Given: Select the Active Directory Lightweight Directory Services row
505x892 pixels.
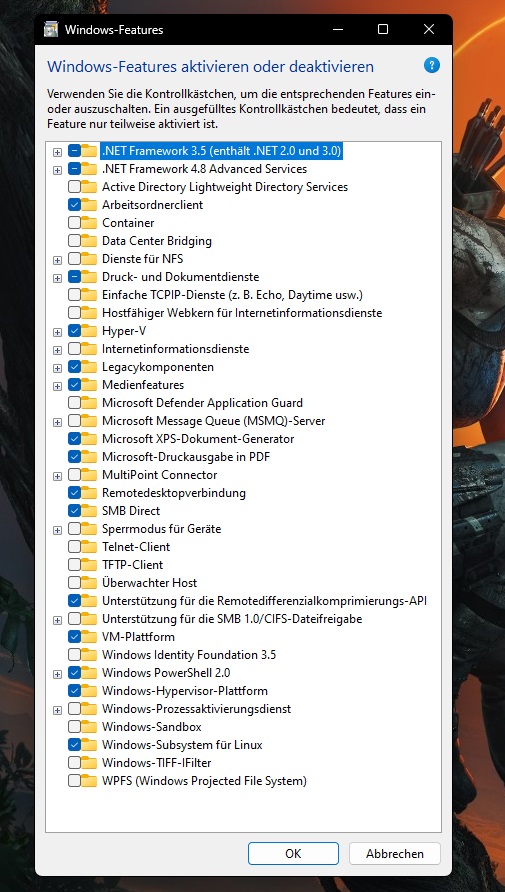Looking at the screenshot, I should [x=225, y=187].
